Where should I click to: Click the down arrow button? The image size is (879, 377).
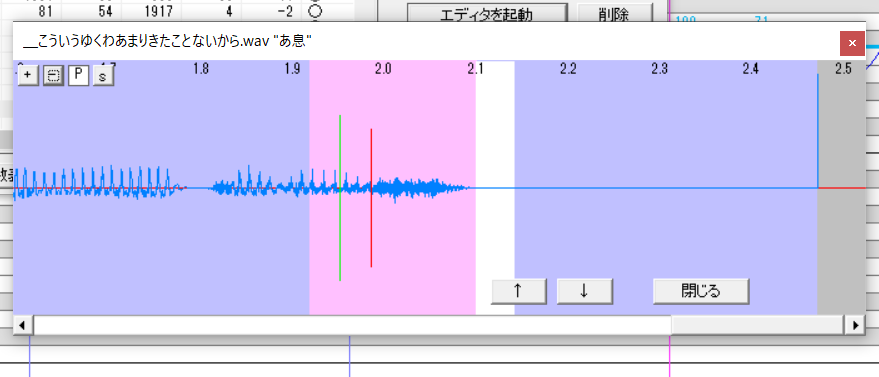click(x=585, y=291)
